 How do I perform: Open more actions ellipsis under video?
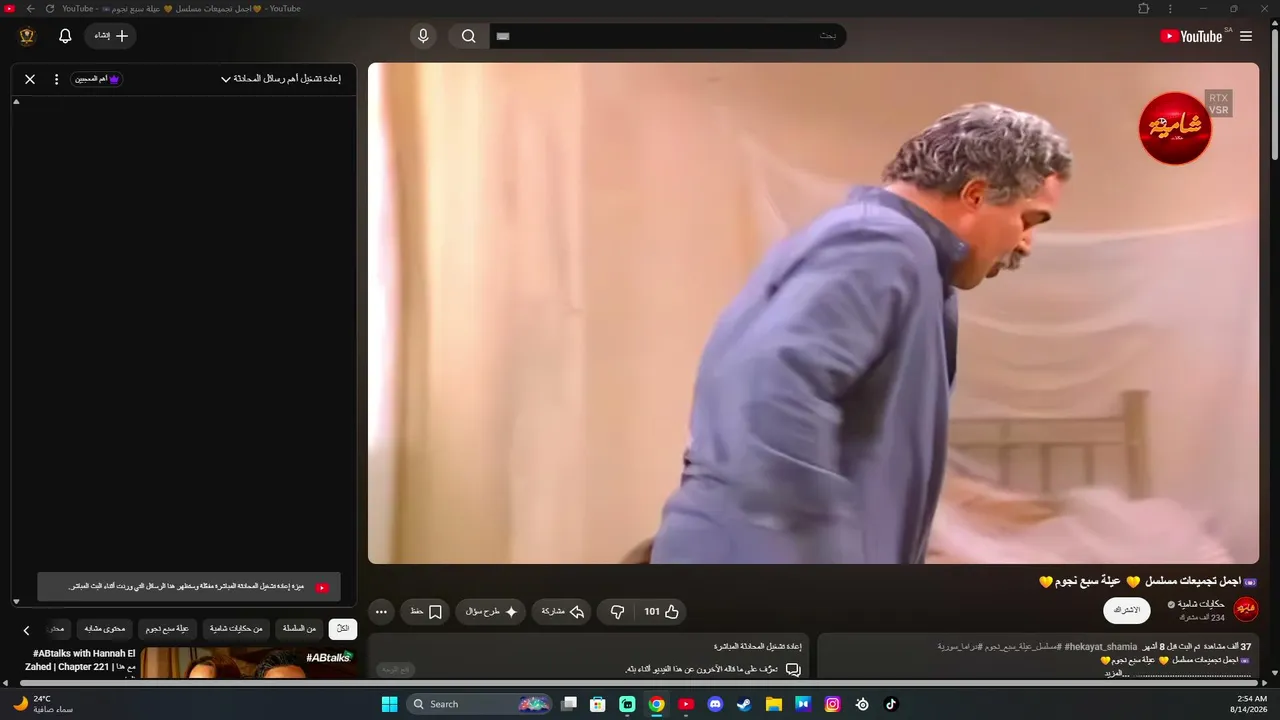381,612
